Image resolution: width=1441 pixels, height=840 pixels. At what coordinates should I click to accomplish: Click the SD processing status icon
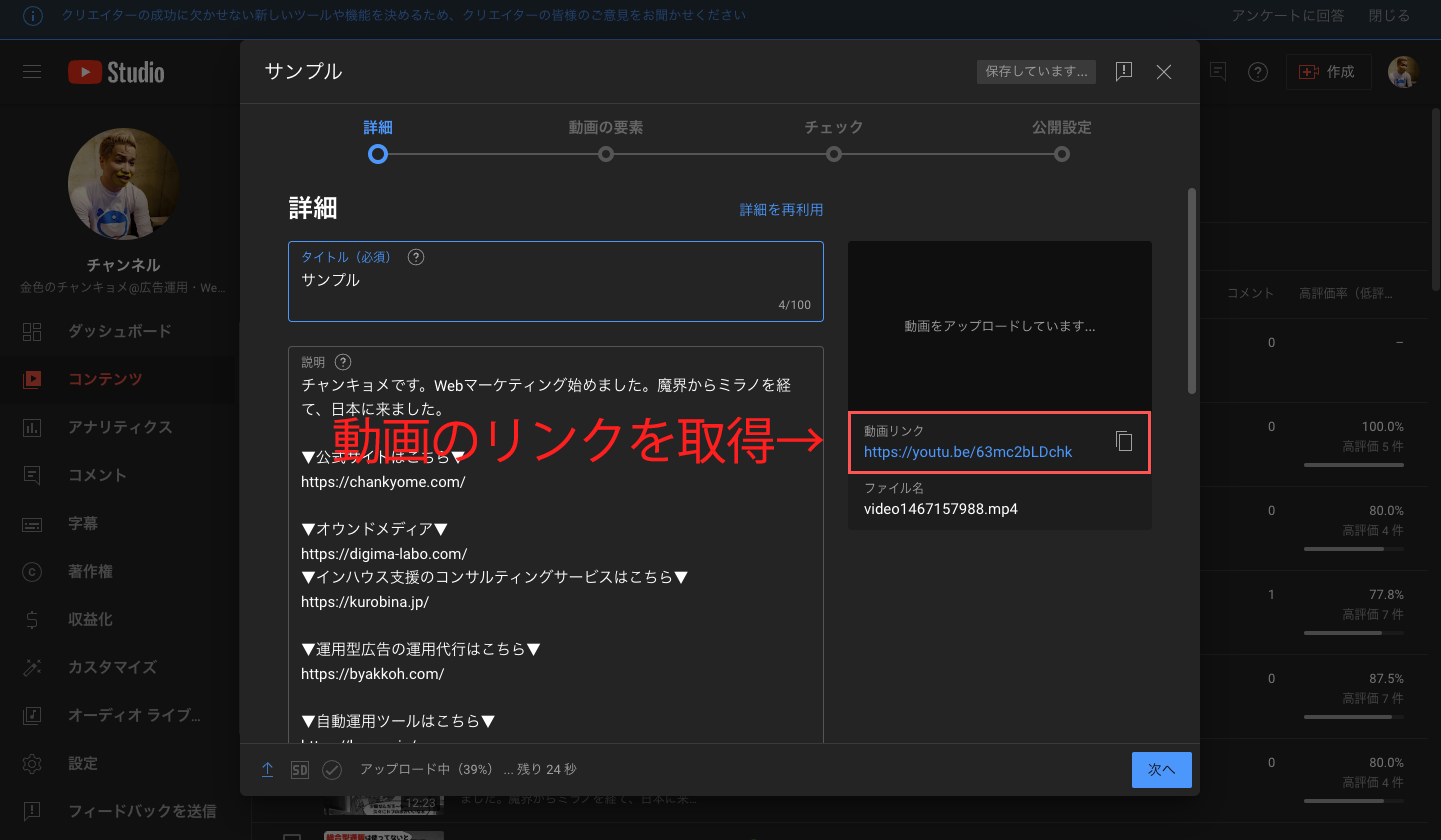(x=299, y=769)
